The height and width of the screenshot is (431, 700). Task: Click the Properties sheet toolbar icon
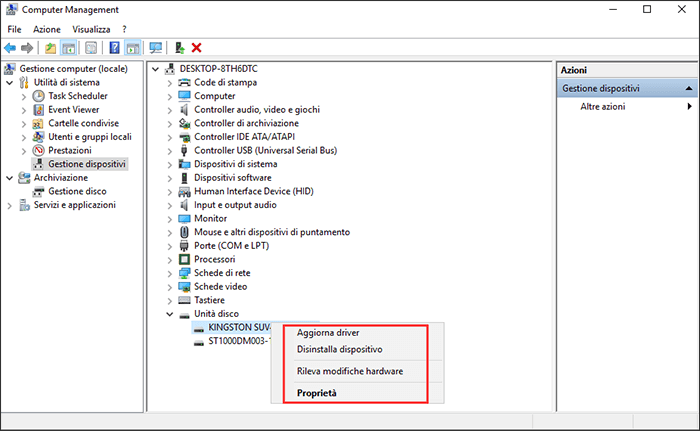point(91,48)
